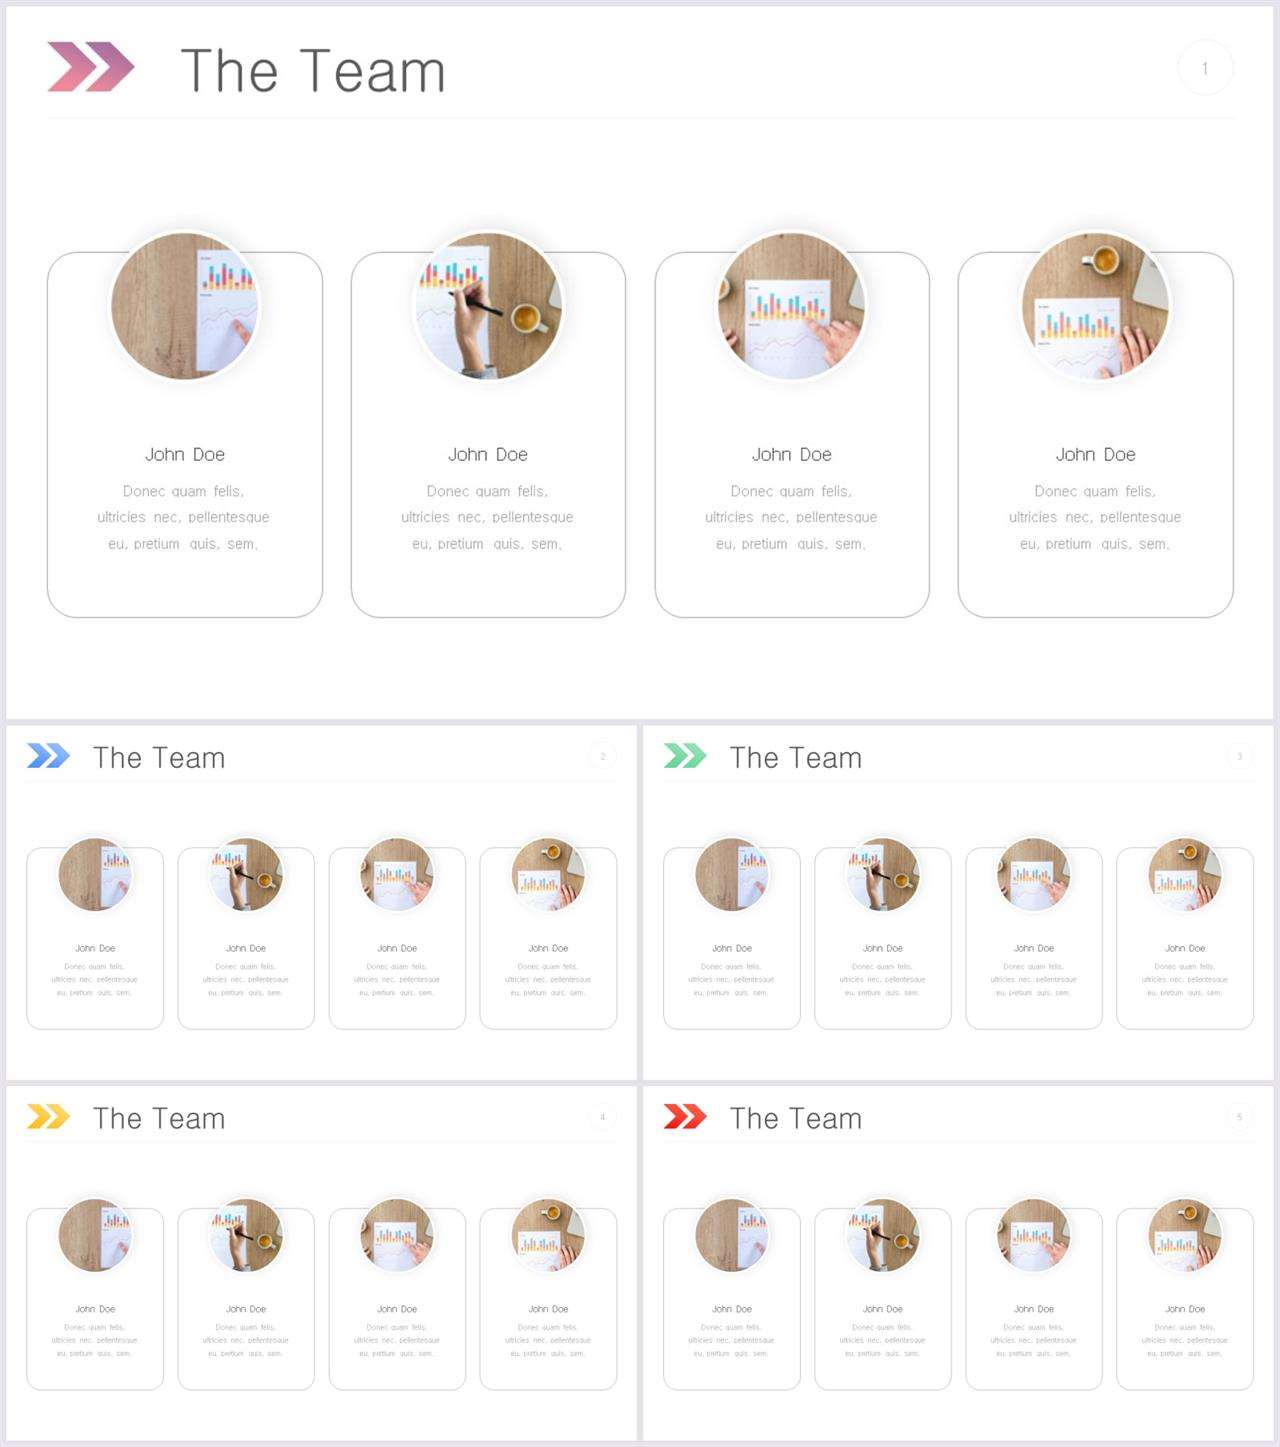This screenshot has height=1447, width=1280.
Task: Click the green double-chevron arrow icon
Action: click(x=685, y=756)
